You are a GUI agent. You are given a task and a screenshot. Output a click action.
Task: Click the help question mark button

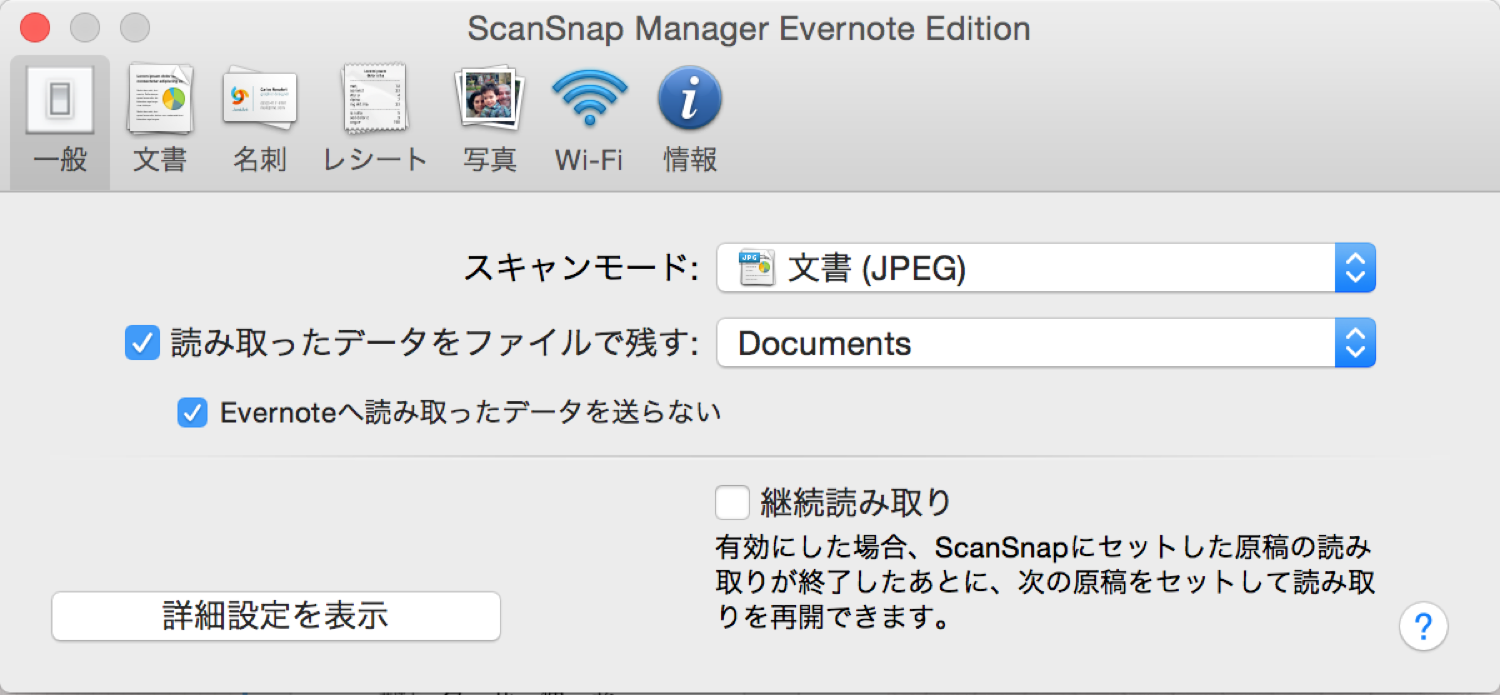click(1423, 627)
